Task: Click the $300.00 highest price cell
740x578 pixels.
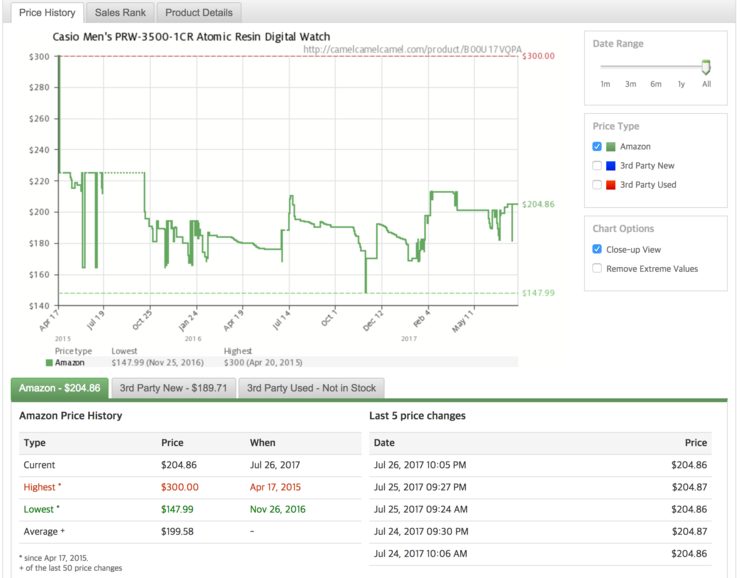Action: pos(180,487)
